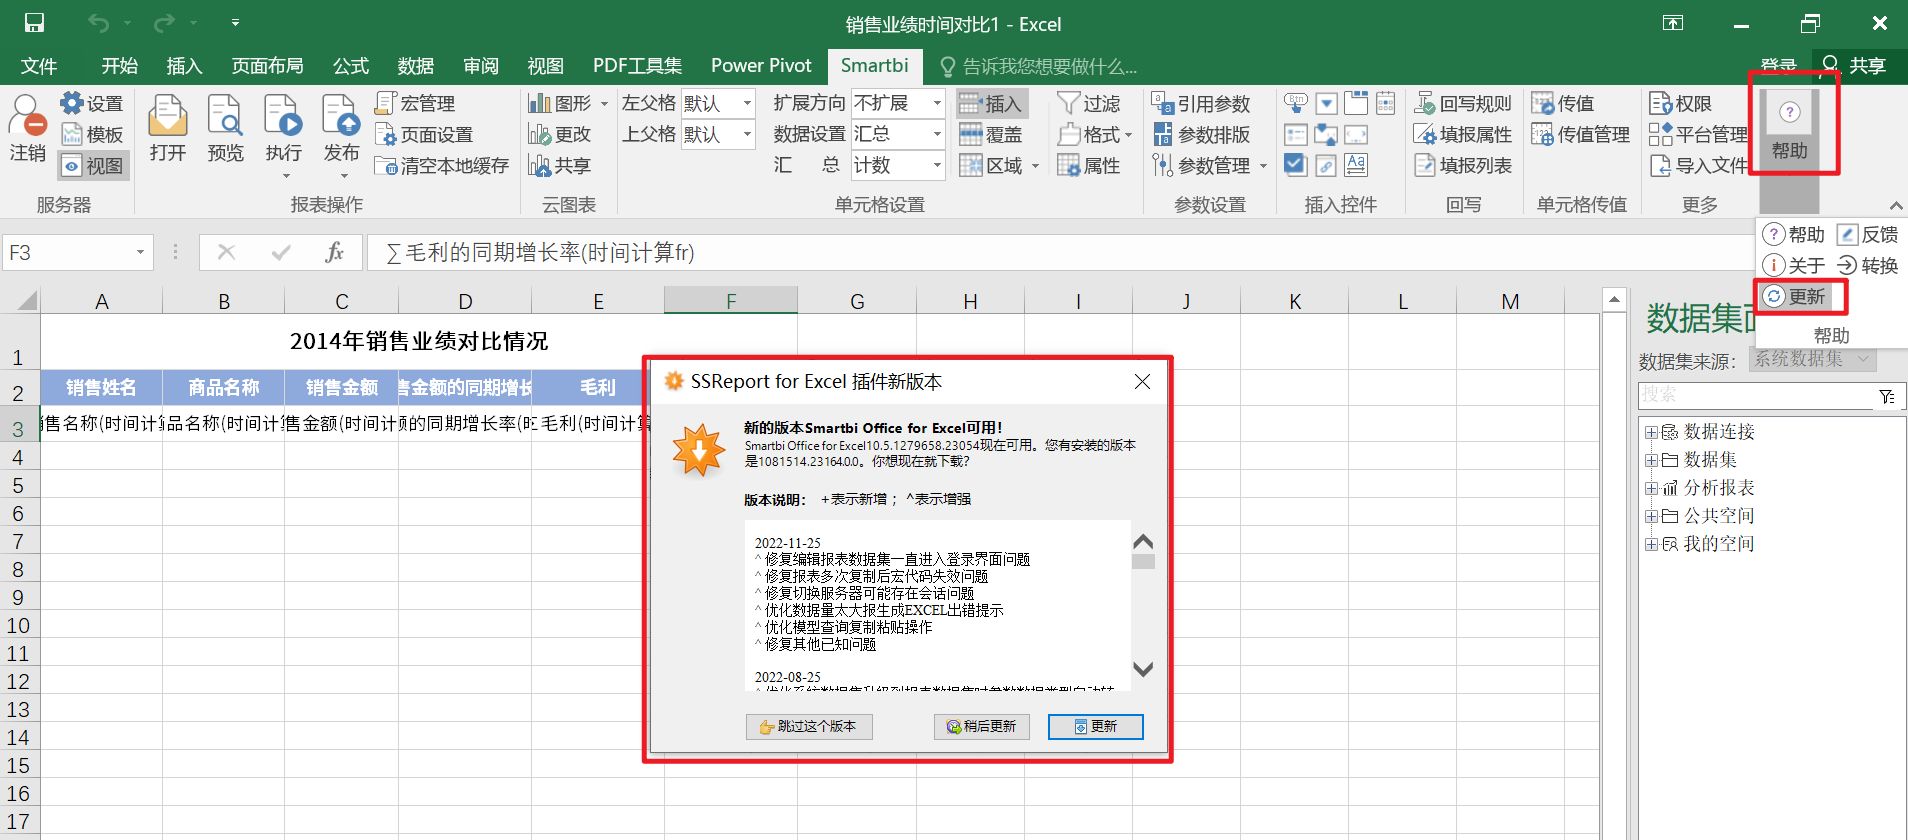
Task: Click the 打开 open report icon
Action: click(x=168, y=128)
